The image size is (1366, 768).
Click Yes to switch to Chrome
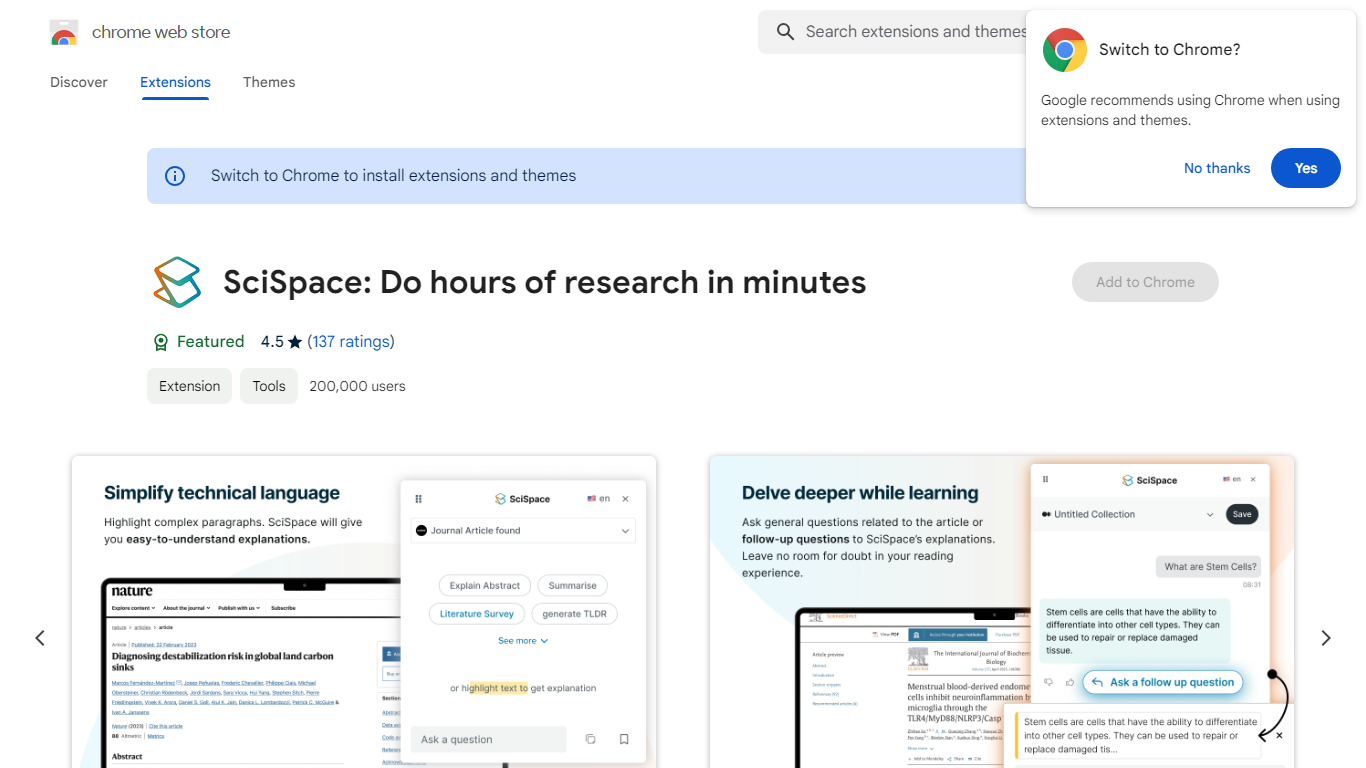(x=1305, y=168)
